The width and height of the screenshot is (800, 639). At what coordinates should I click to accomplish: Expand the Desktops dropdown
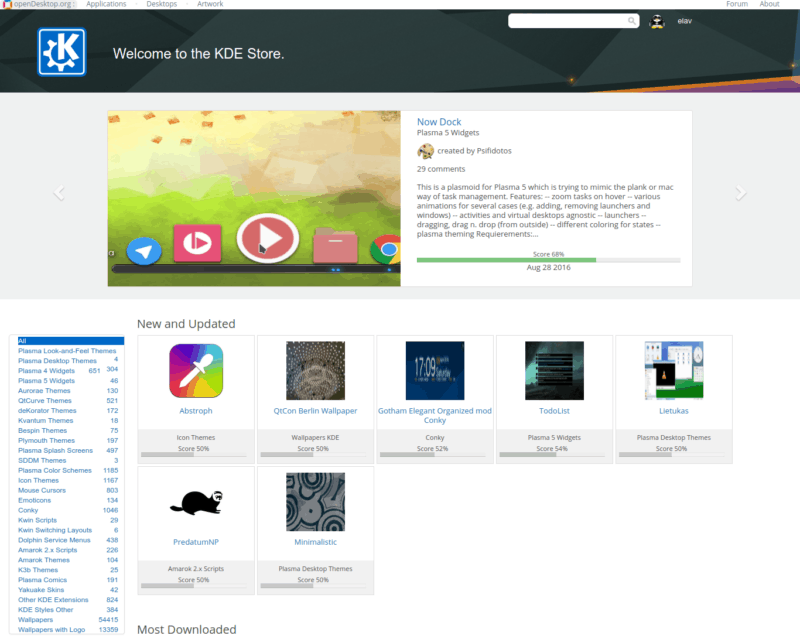pyautogui.click(x=160, y=4)
